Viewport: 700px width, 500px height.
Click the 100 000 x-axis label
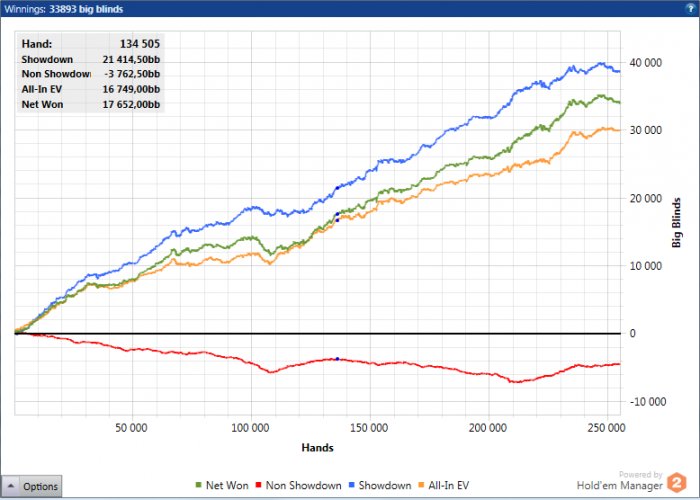click(250, 428)
